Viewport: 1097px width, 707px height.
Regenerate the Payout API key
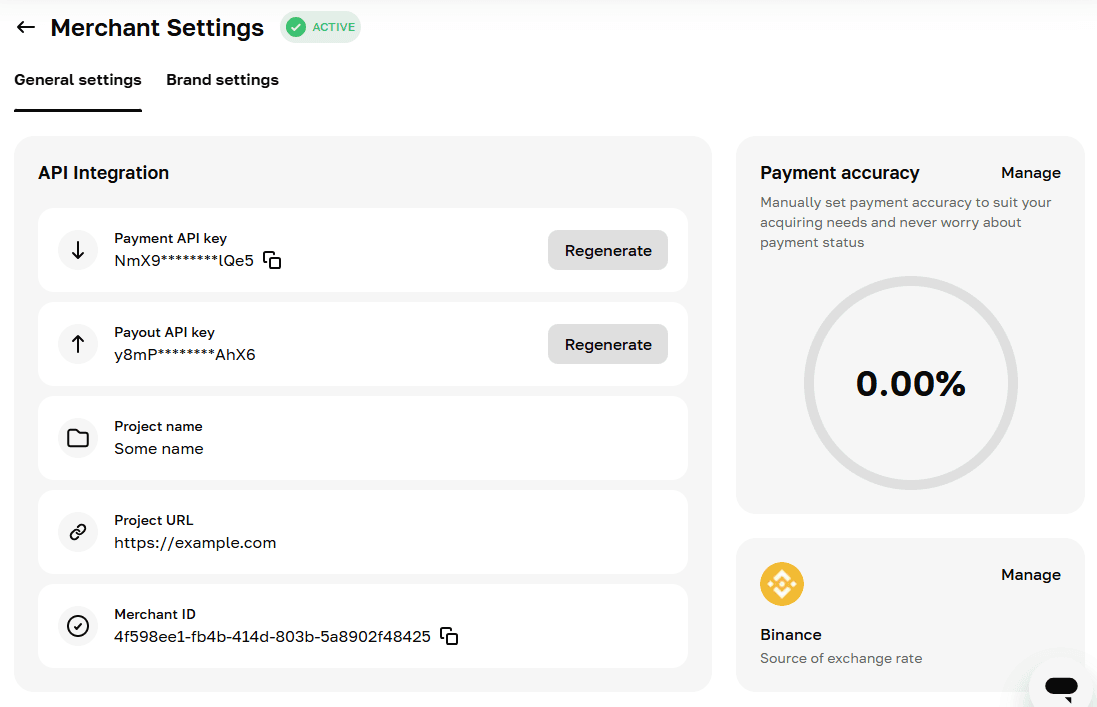click(608, 344)
